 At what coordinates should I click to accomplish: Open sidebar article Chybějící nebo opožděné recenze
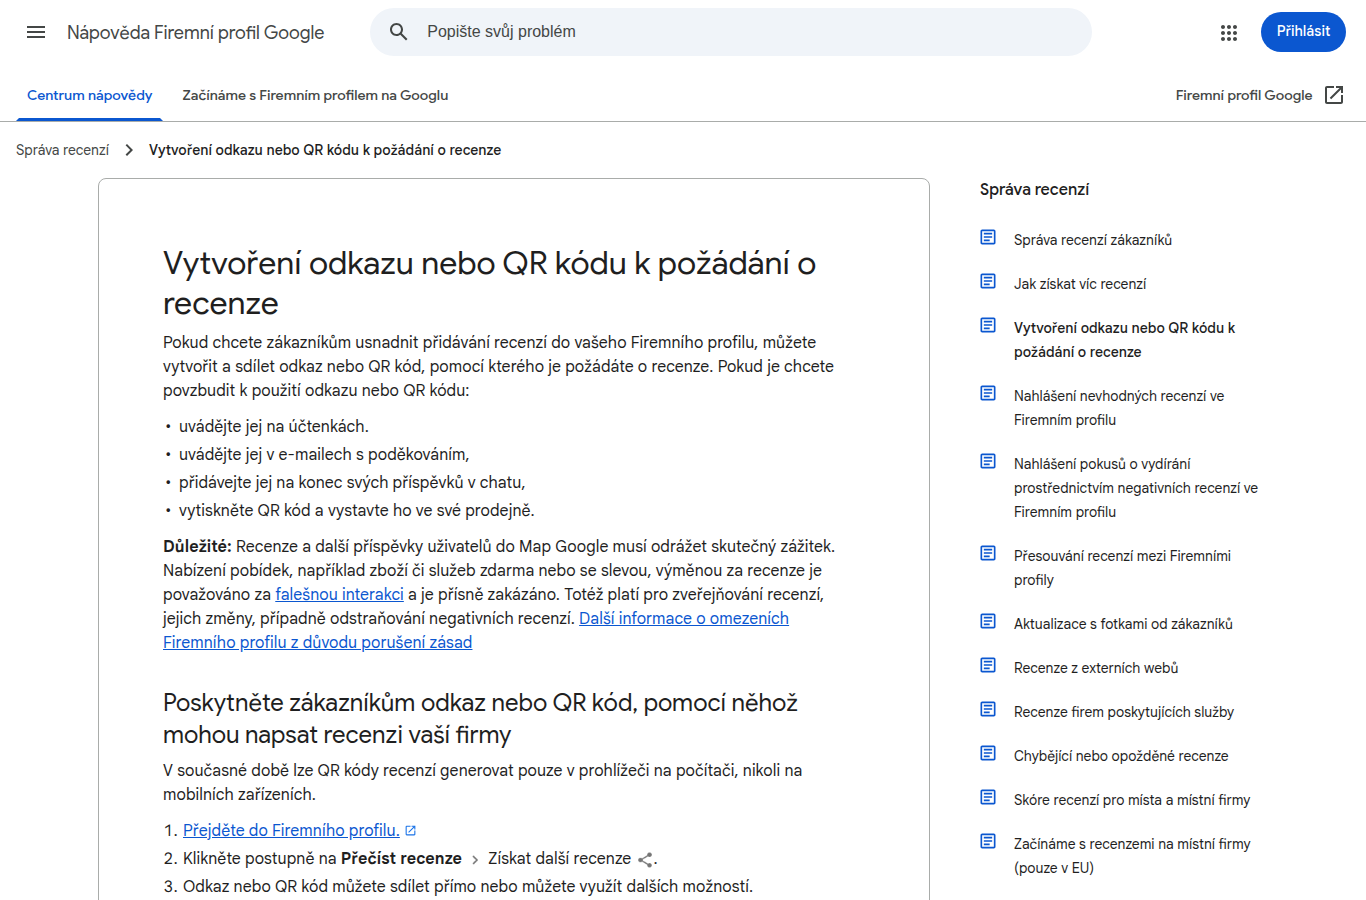[1121, 756]
